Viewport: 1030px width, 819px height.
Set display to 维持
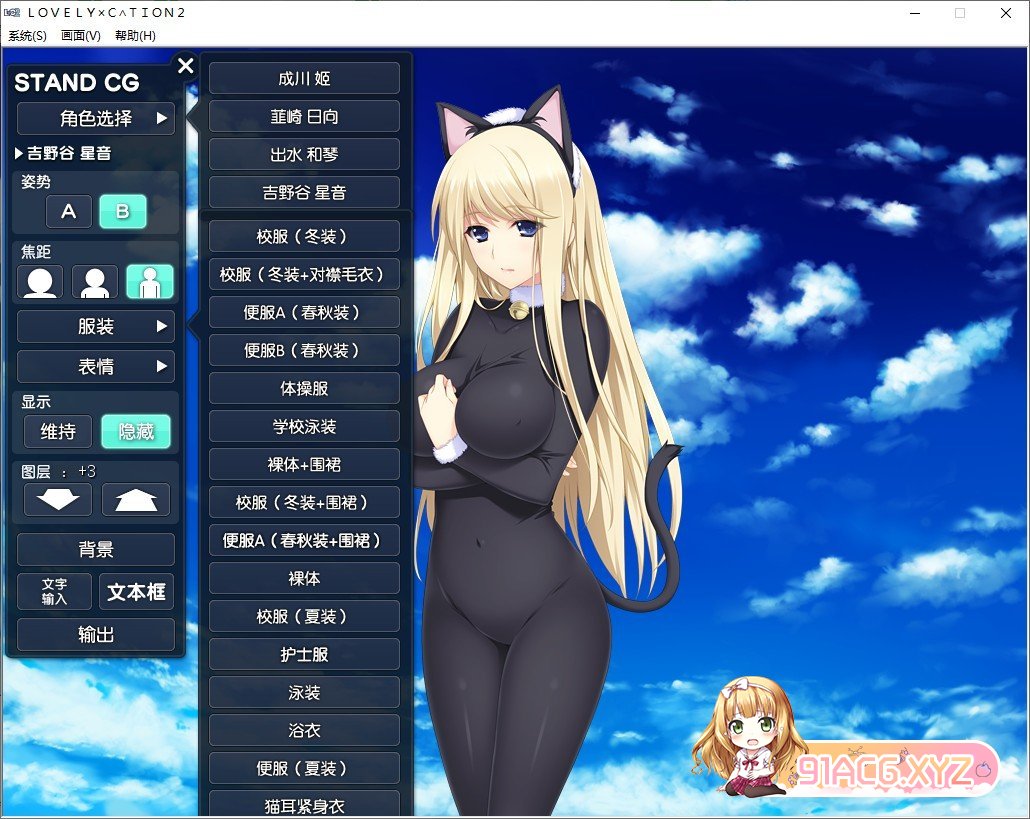tap(58, 431)
